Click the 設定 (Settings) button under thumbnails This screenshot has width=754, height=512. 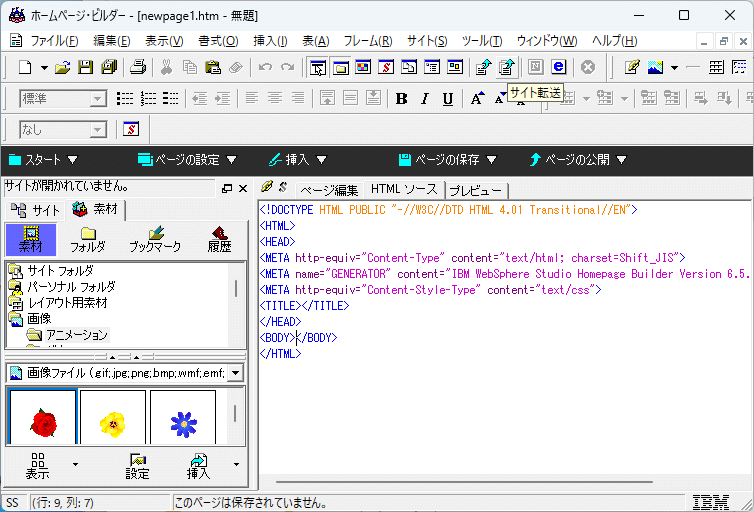pyautogui.click(x=138, y=465)
